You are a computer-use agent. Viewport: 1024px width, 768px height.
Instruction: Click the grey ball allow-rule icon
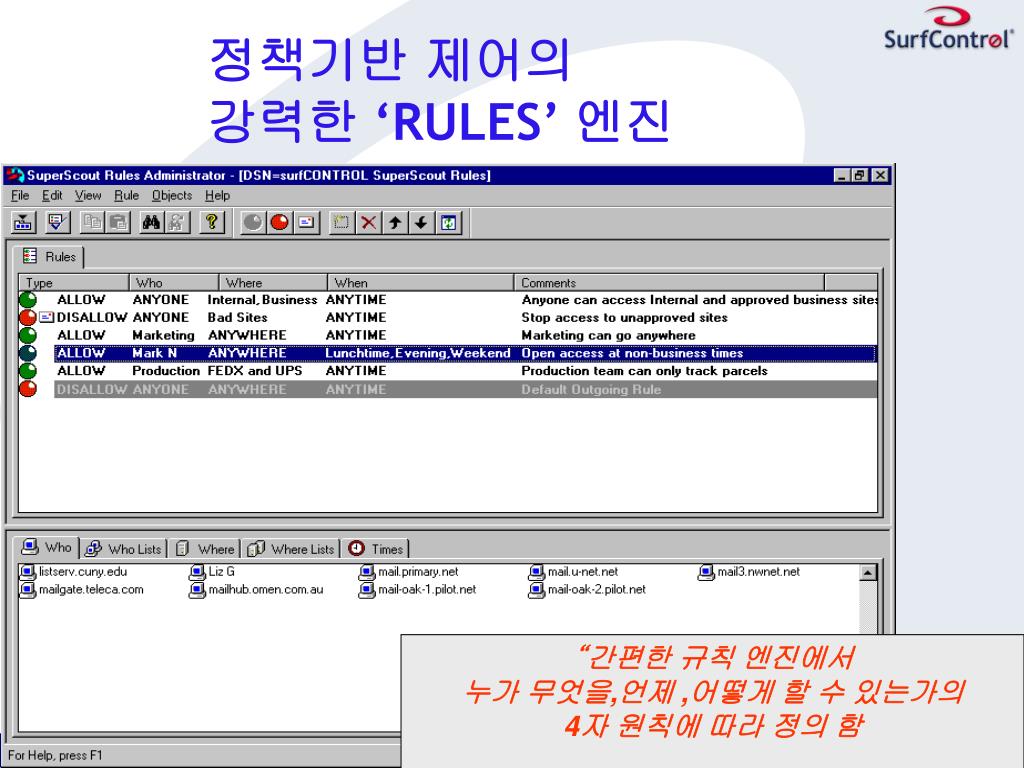coord(253,223)
